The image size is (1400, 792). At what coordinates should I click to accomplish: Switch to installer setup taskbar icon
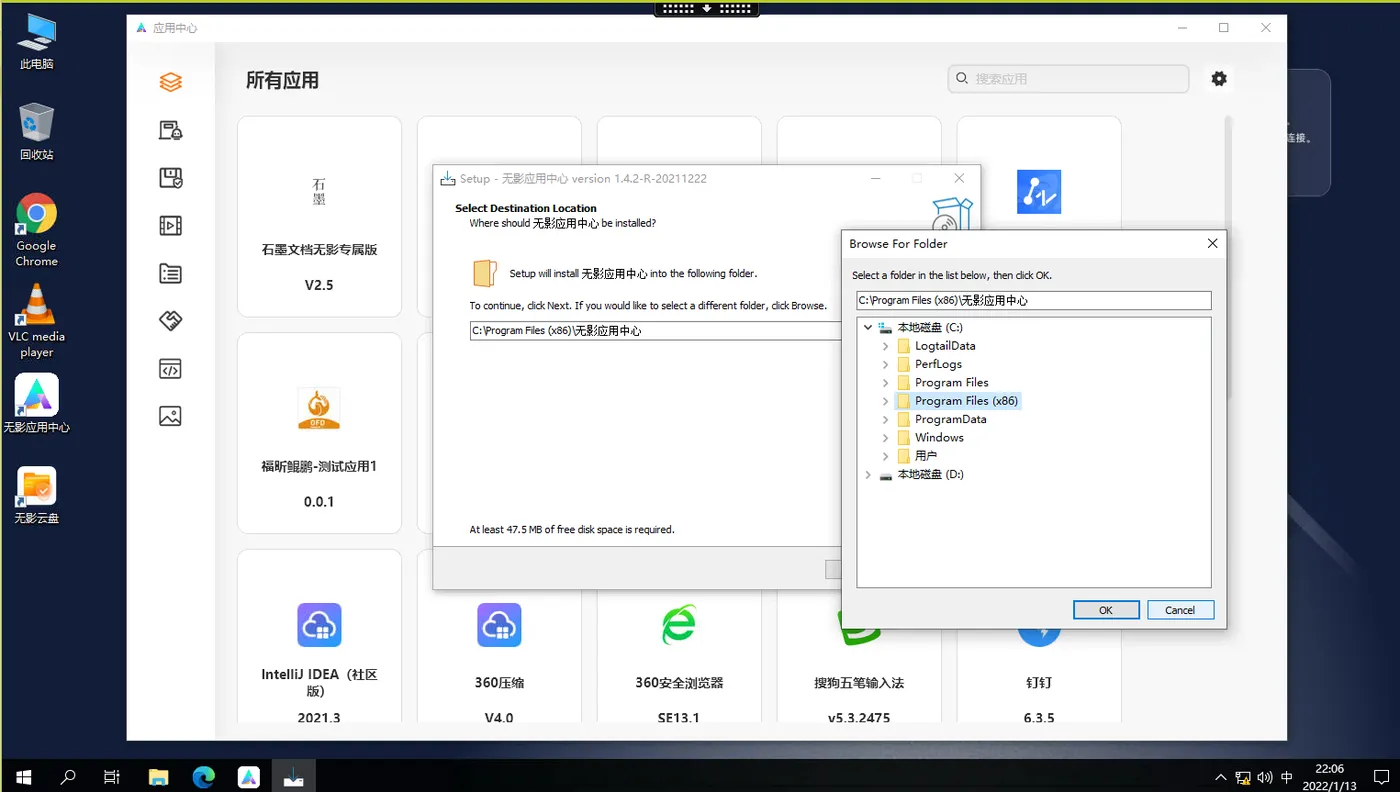coord(293,776)
